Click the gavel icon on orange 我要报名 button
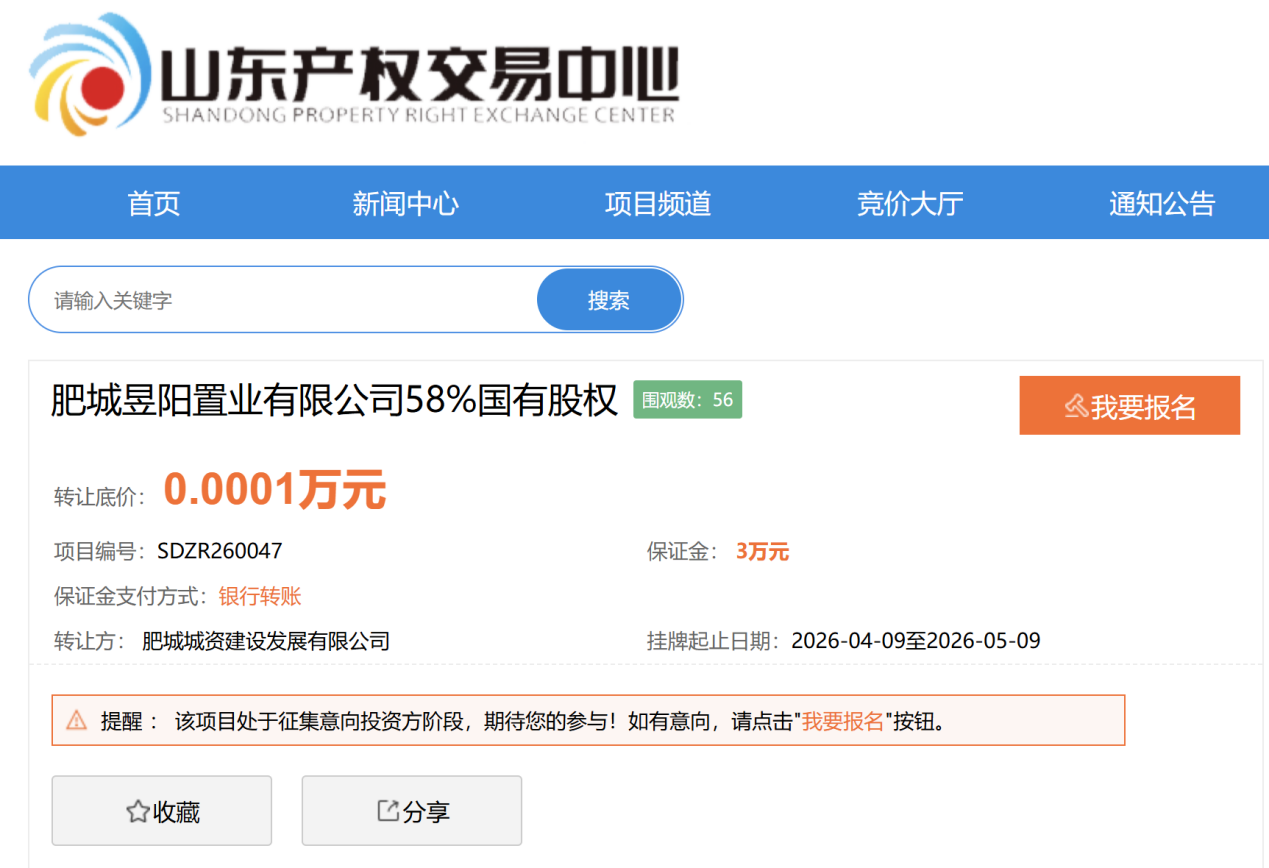 [x=1076, y=407]
